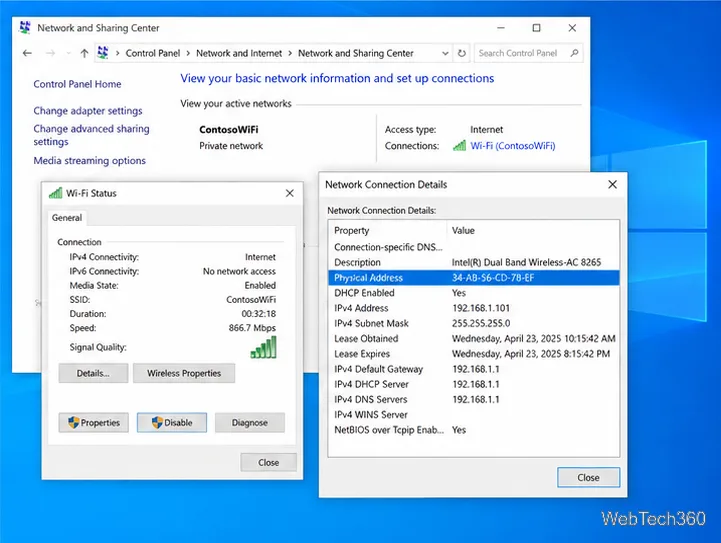721x543 pixels.
Task: Click the ContosoWiFi network name
Action: click(229, 130)
